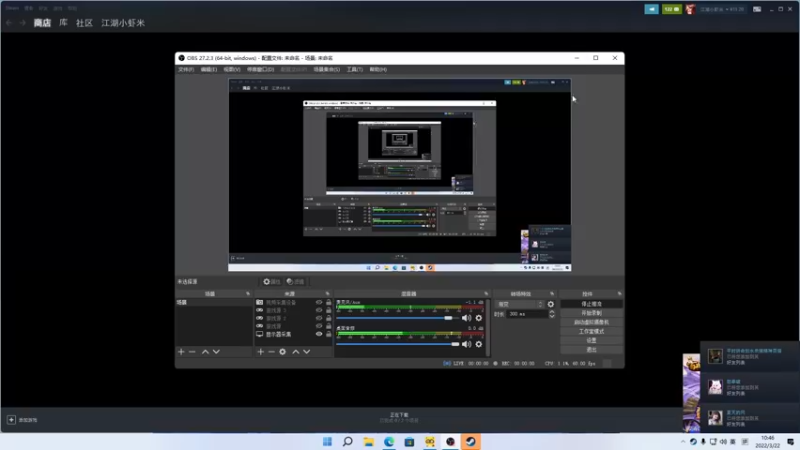Click Stop Streaming button in Controls
The image size is (800, 450).
point(591,304)
